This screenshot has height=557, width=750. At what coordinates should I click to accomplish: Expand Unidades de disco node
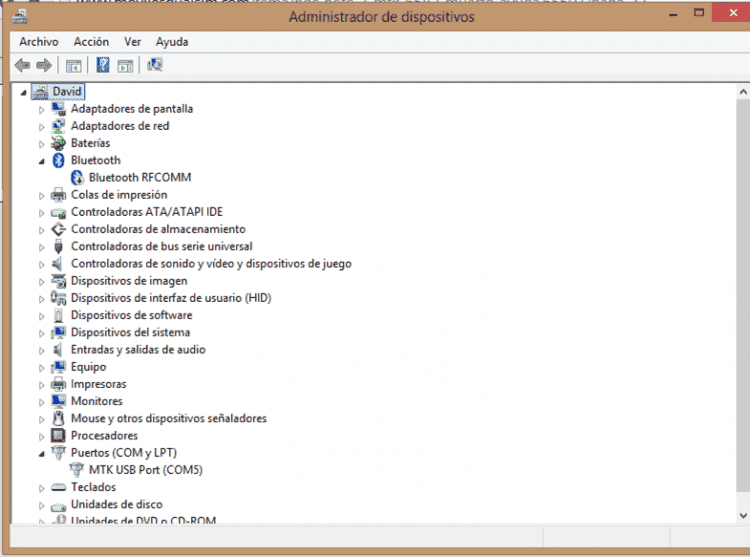(42, 506)
